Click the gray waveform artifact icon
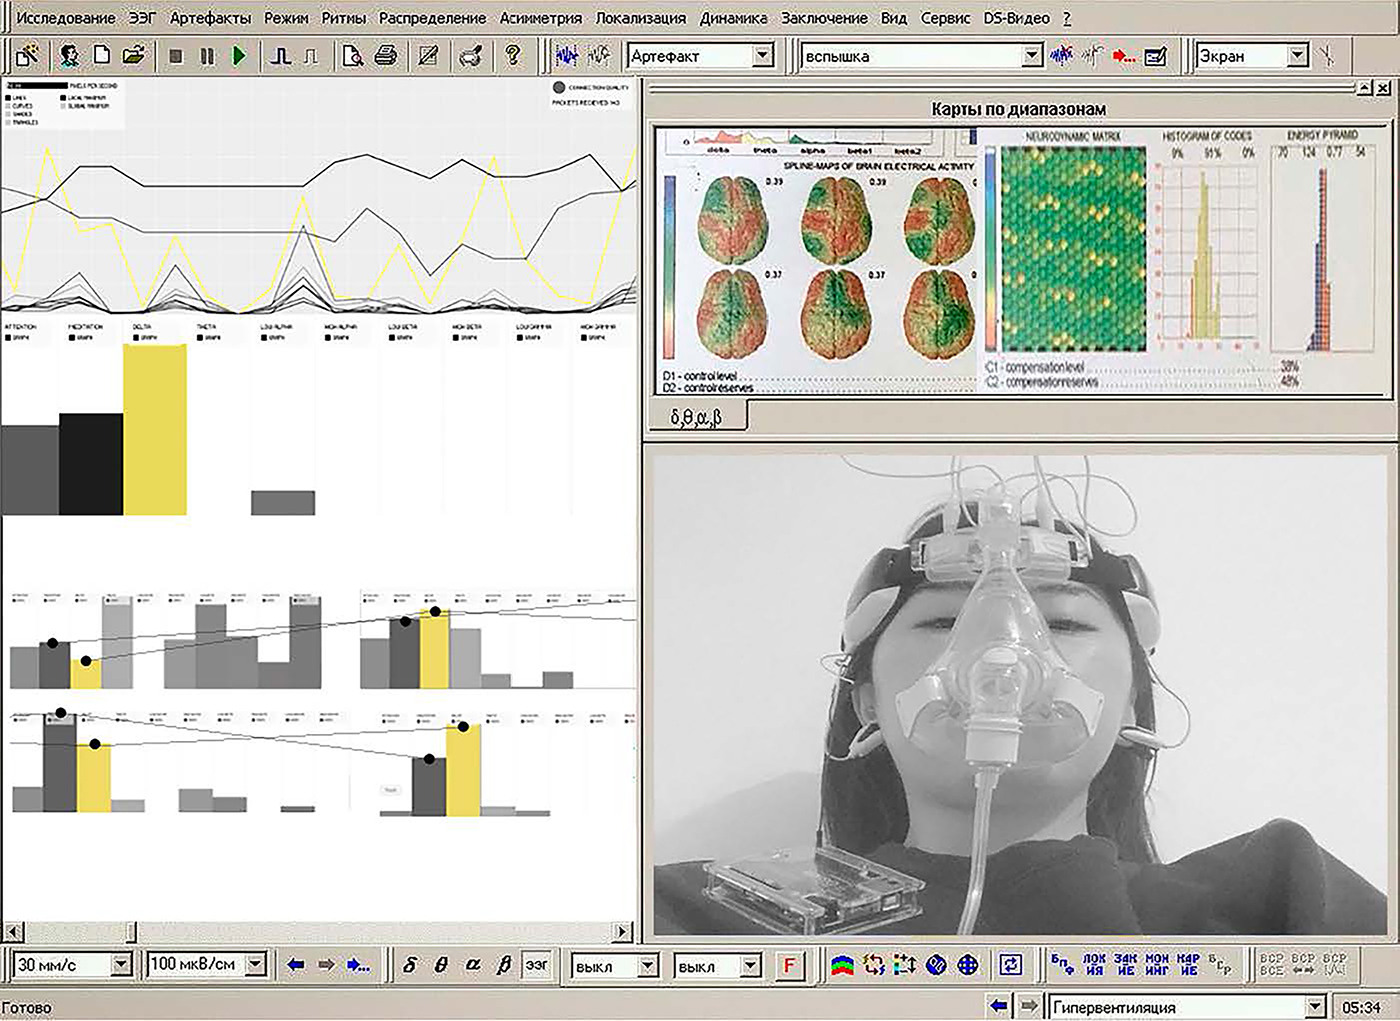 click(599, 56)
